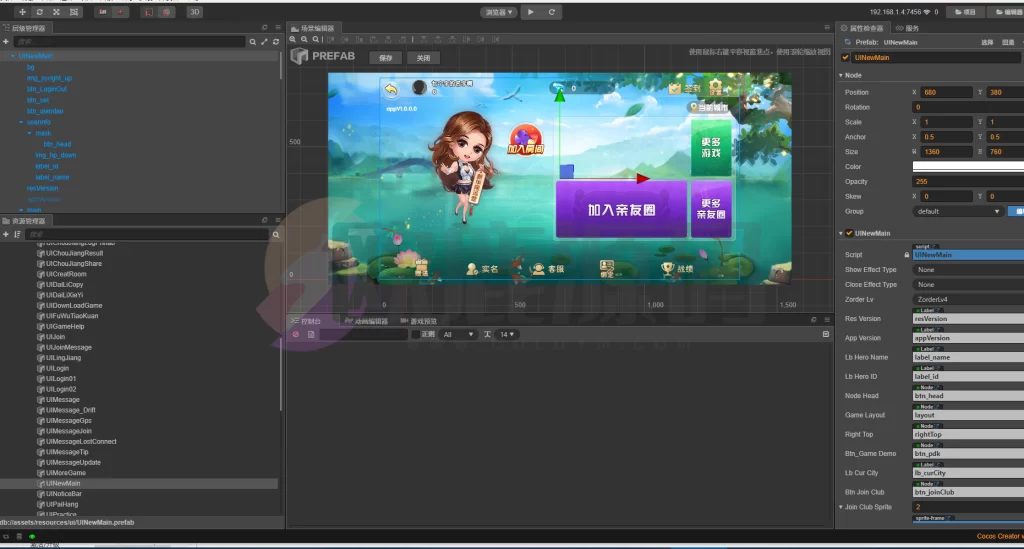Enable the regex checkbox in console
The width and height of the screenshot is (1024, 549).
416,334
